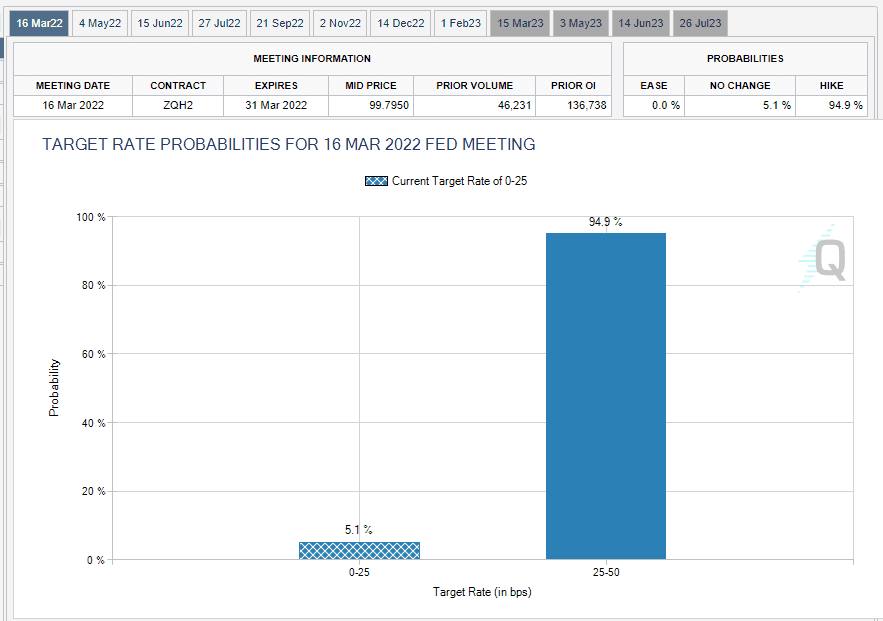Click the hatched legend swatch icon
The image size is (883, 621).
pos(376,181)
